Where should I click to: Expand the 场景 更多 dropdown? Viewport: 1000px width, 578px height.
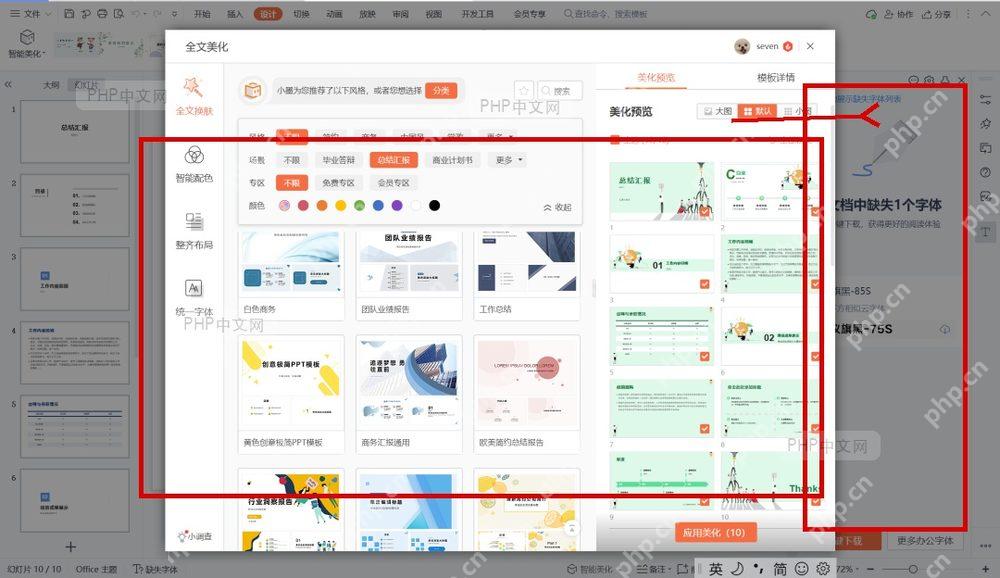tap(510, 160)
